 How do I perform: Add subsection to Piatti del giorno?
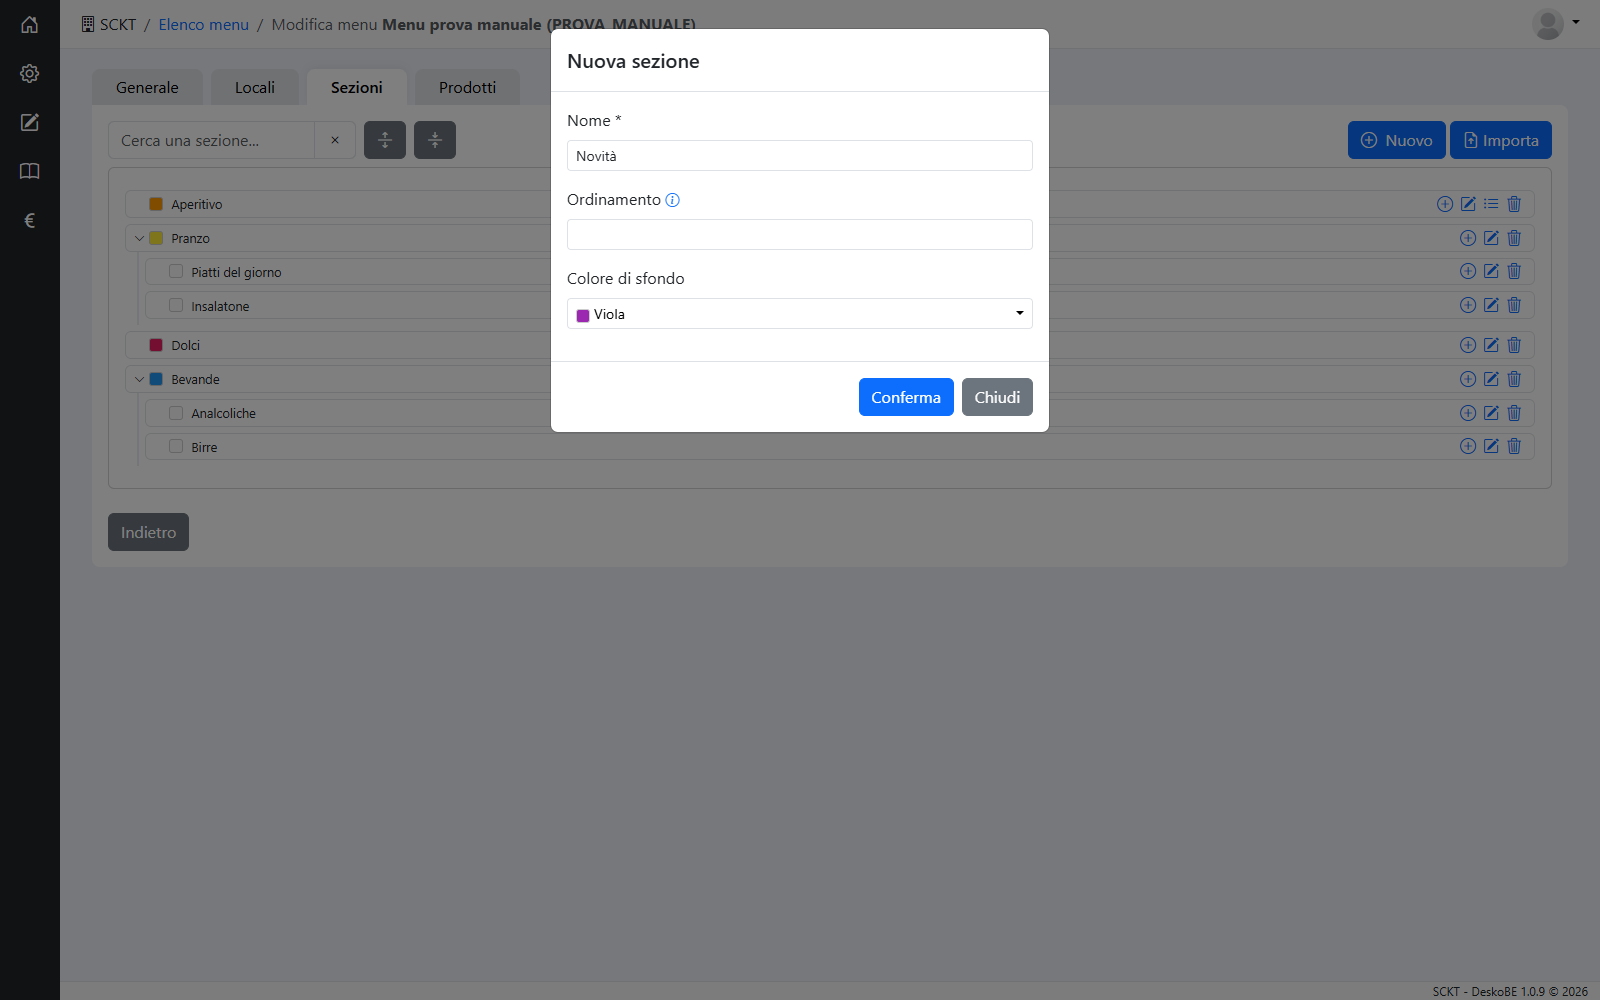pyautogui.click(x=1468, y=271)
